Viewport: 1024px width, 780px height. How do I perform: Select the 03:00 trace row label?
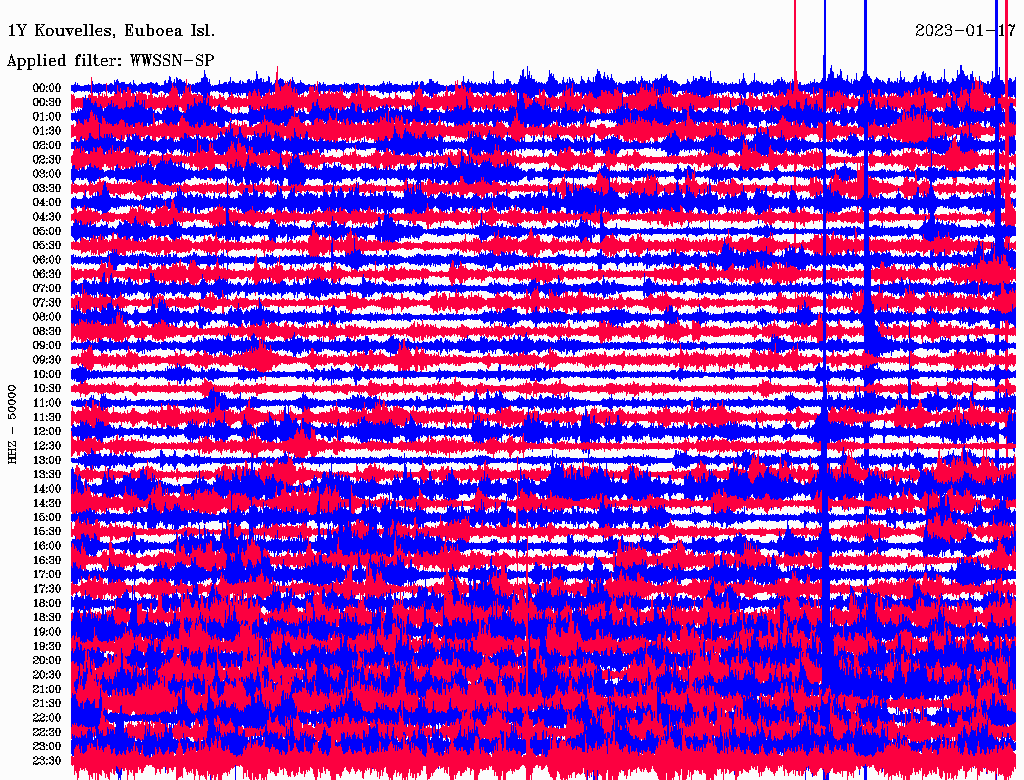[x=47, y=174]
